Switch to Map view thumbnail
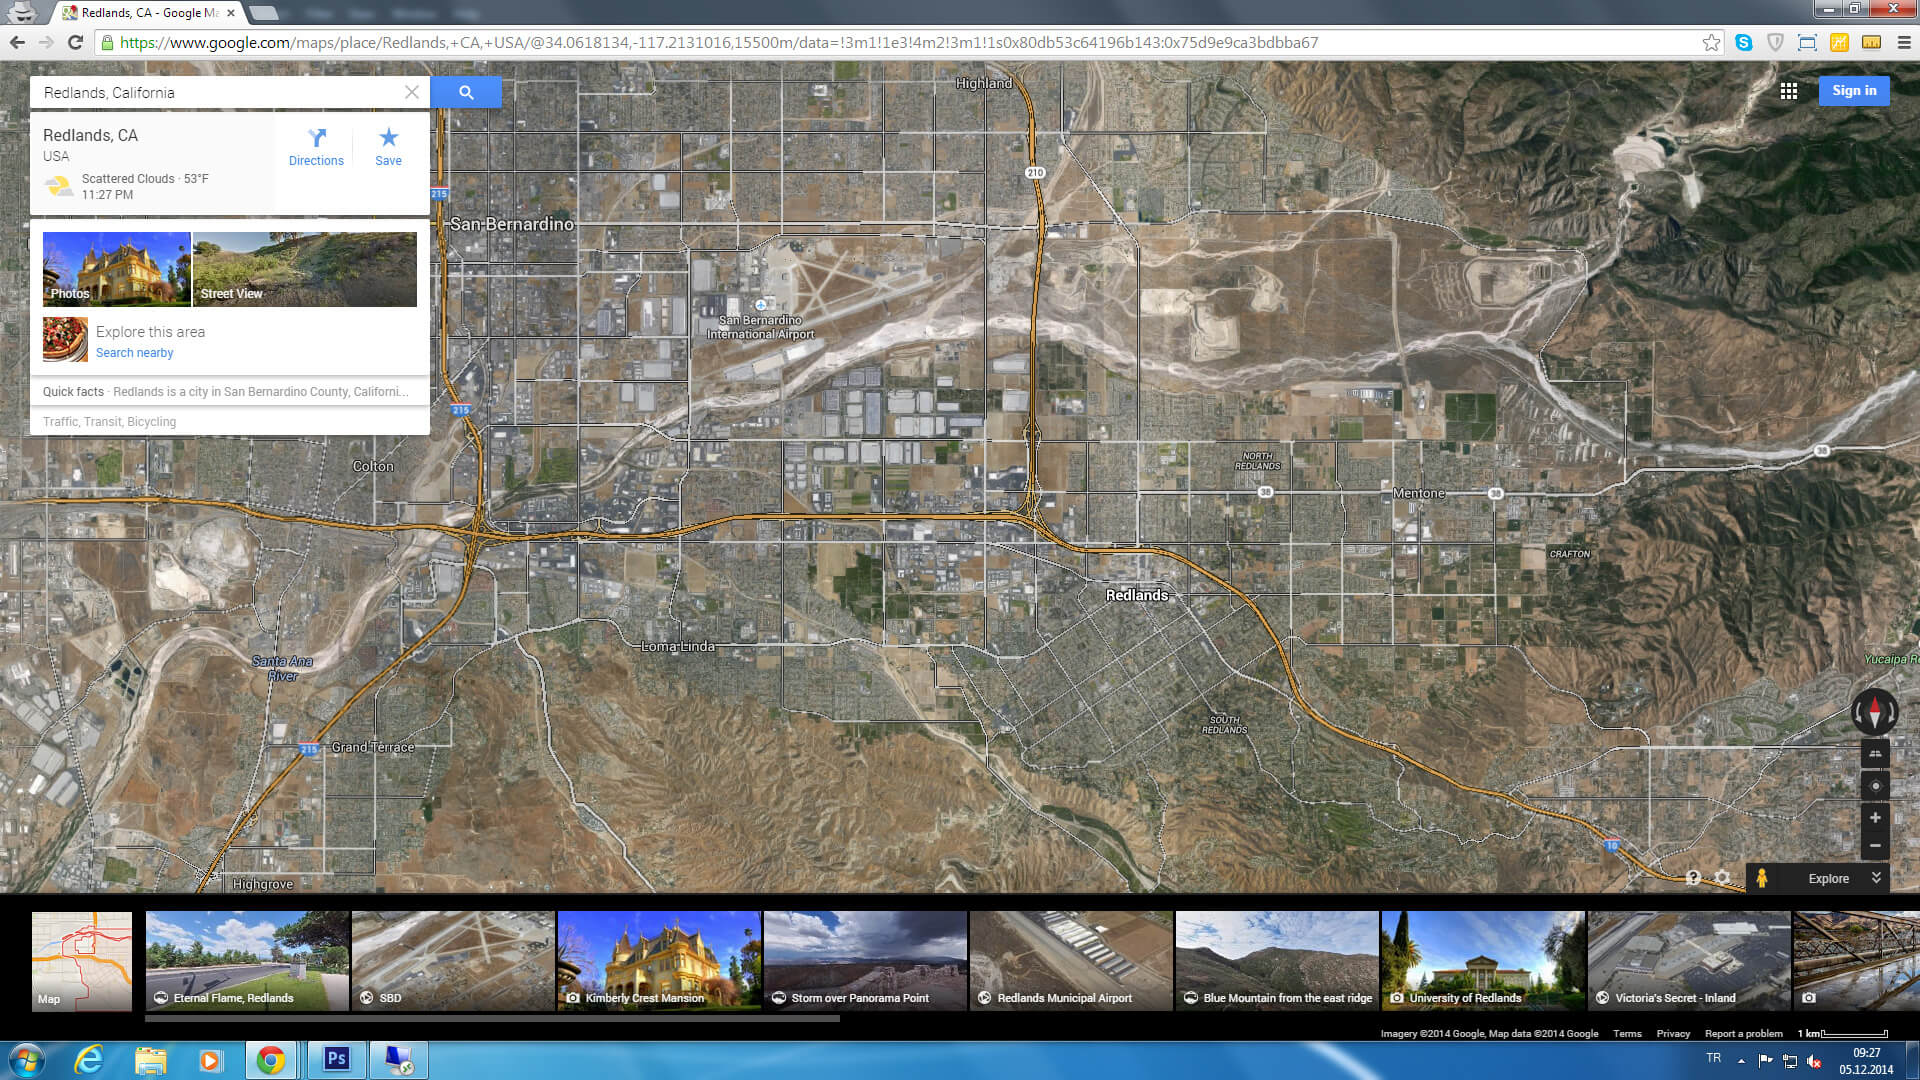 point(82,960)
